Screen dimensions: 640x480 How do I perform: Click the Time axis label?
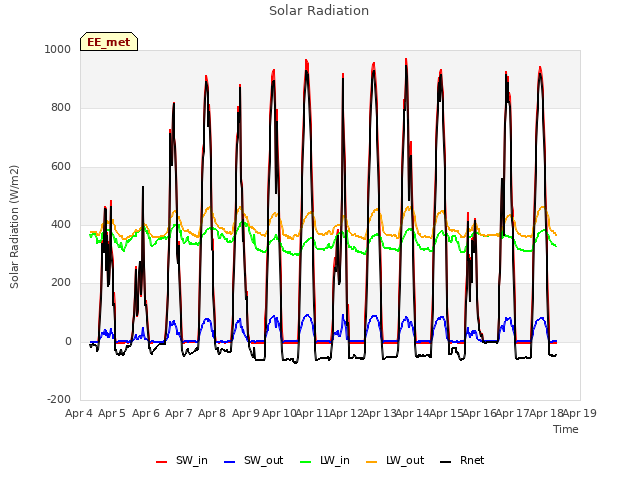tap(566, 429)
